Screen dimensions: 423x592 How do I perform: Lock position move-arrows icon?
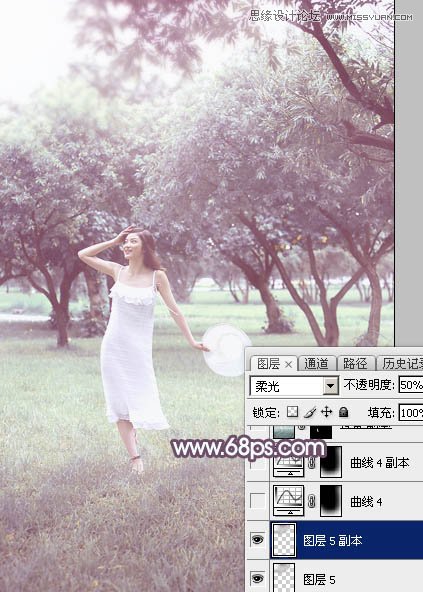(x=326, y=412)
